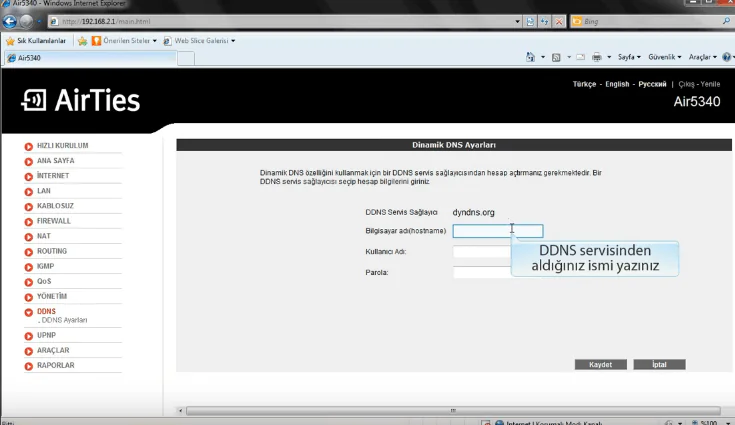
Task: Click the browser Back arrow button
Action: (10, 21)
